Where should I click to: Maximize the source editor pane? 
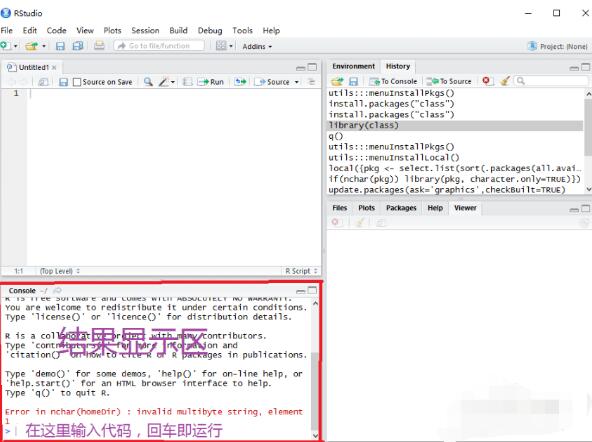(312, 67)
